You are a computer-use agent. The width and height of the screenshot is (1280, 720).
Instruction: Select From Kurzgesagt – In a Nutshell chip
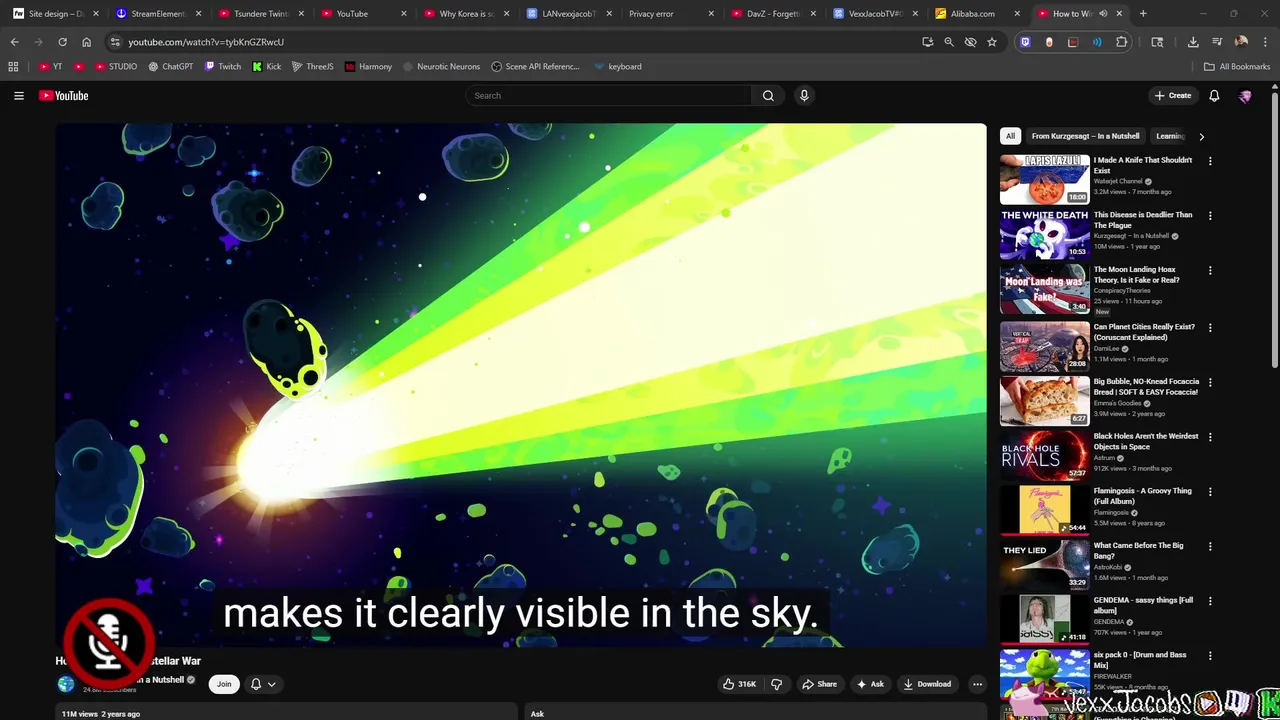tap(1085, 136)
